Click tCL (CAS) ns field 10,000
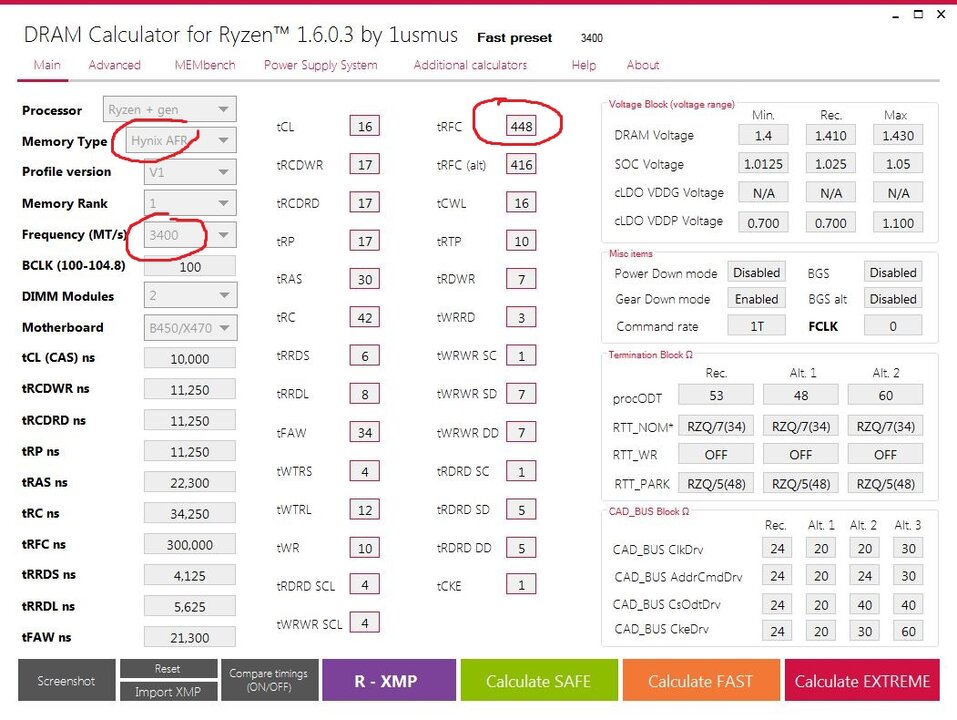This screenshot has width=957, height=720. [x=190, y=358]
